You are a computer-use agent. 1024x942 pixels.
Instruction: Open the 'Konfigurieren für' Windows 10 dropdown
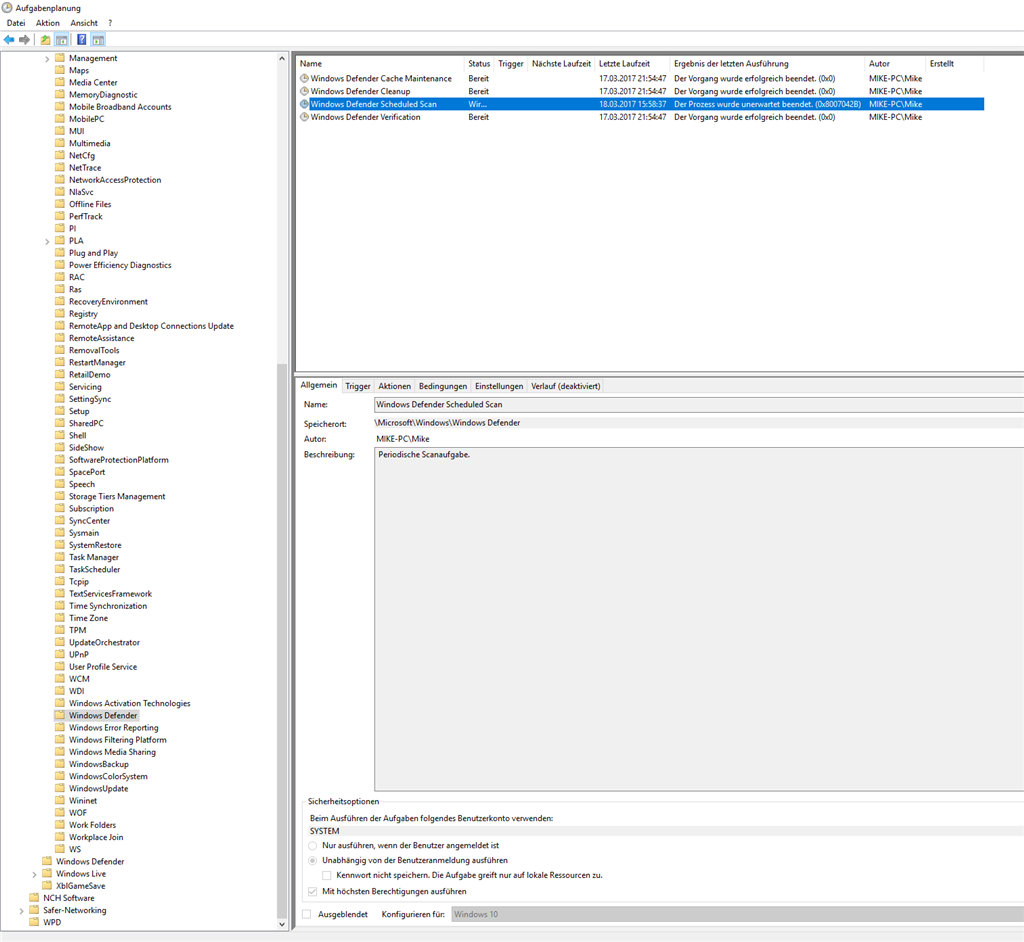[x=737, y=915]
